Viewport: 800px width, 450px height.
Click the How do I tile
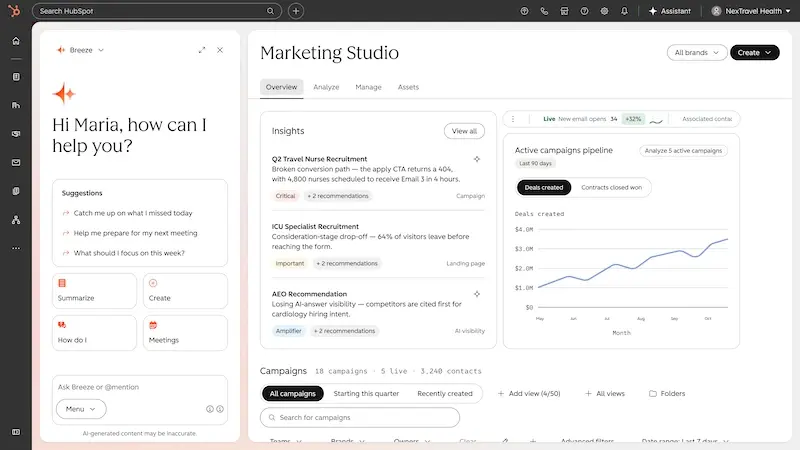94,333
